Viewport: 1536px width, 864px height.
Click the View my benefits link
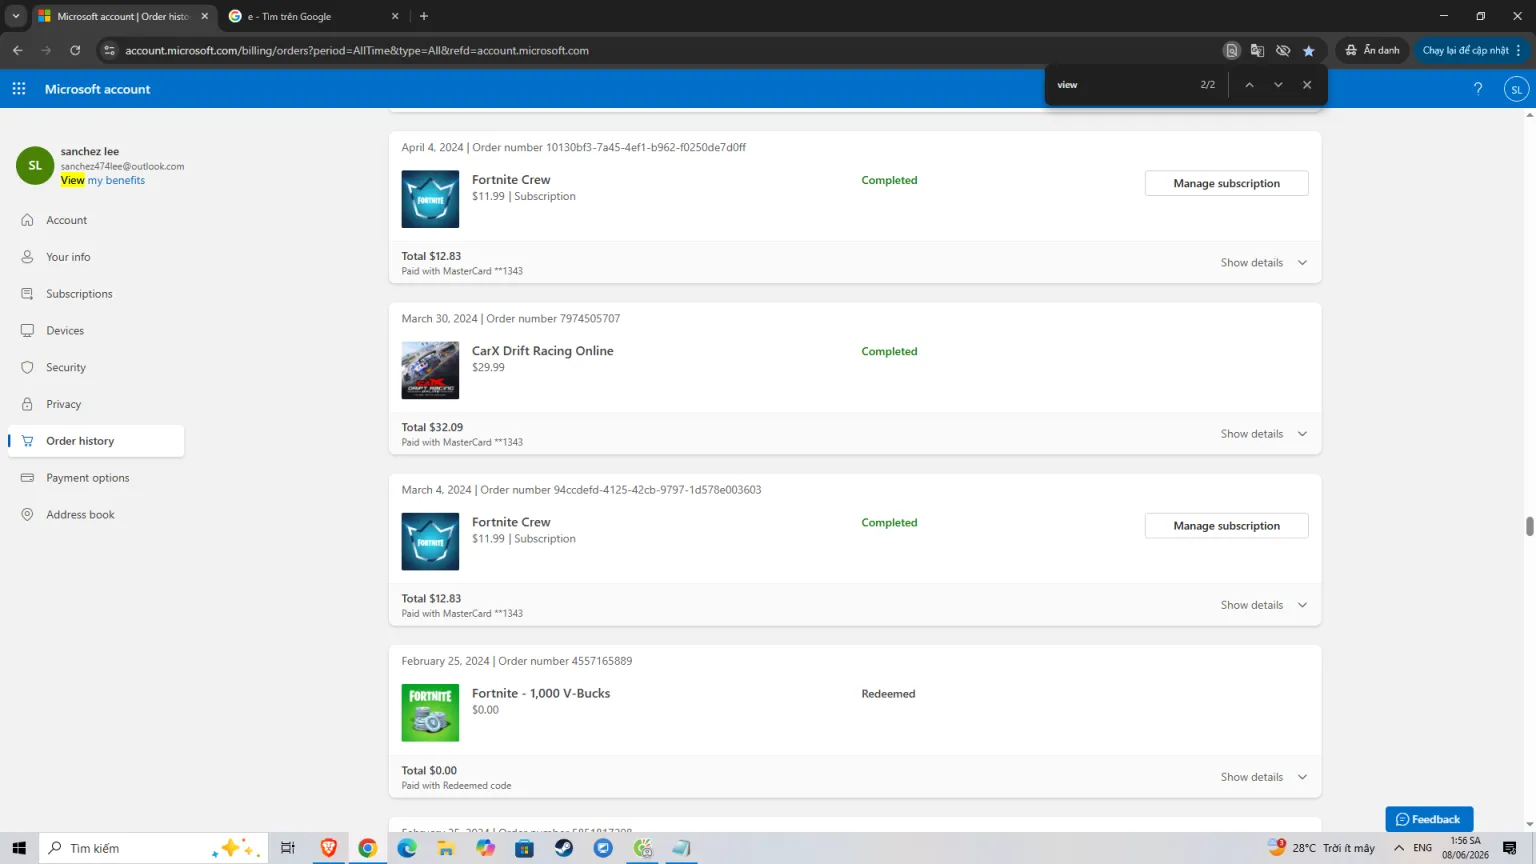click(103, 181)
